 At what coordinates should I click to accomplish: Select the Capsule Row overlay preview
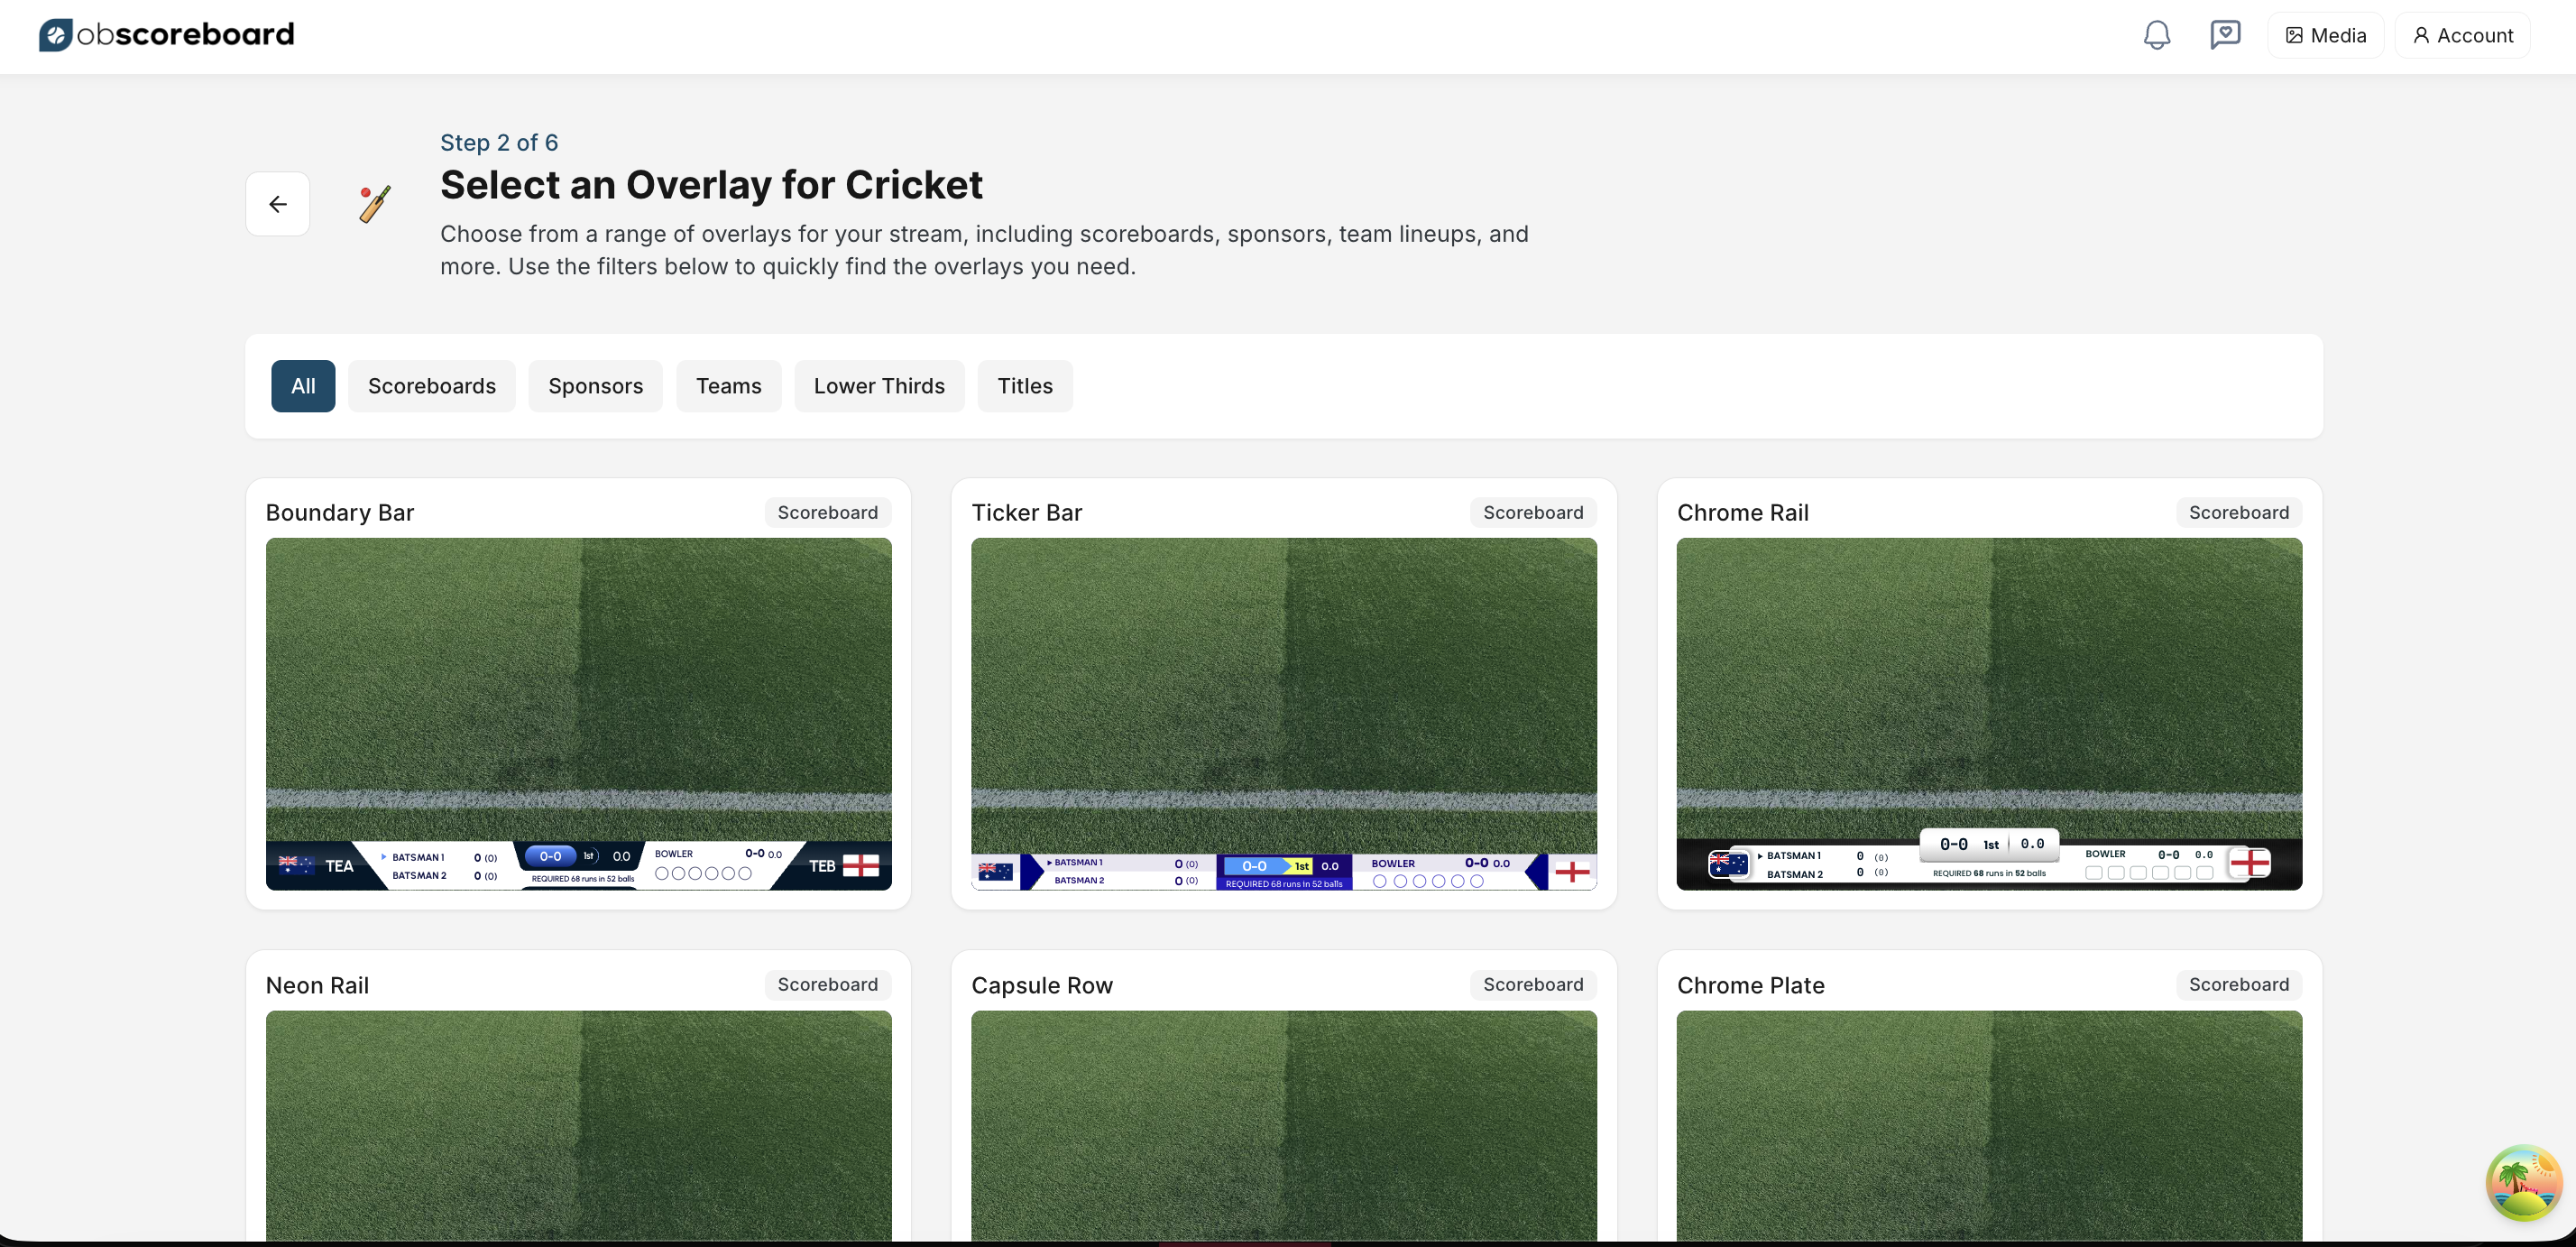click(1284, 1126)
